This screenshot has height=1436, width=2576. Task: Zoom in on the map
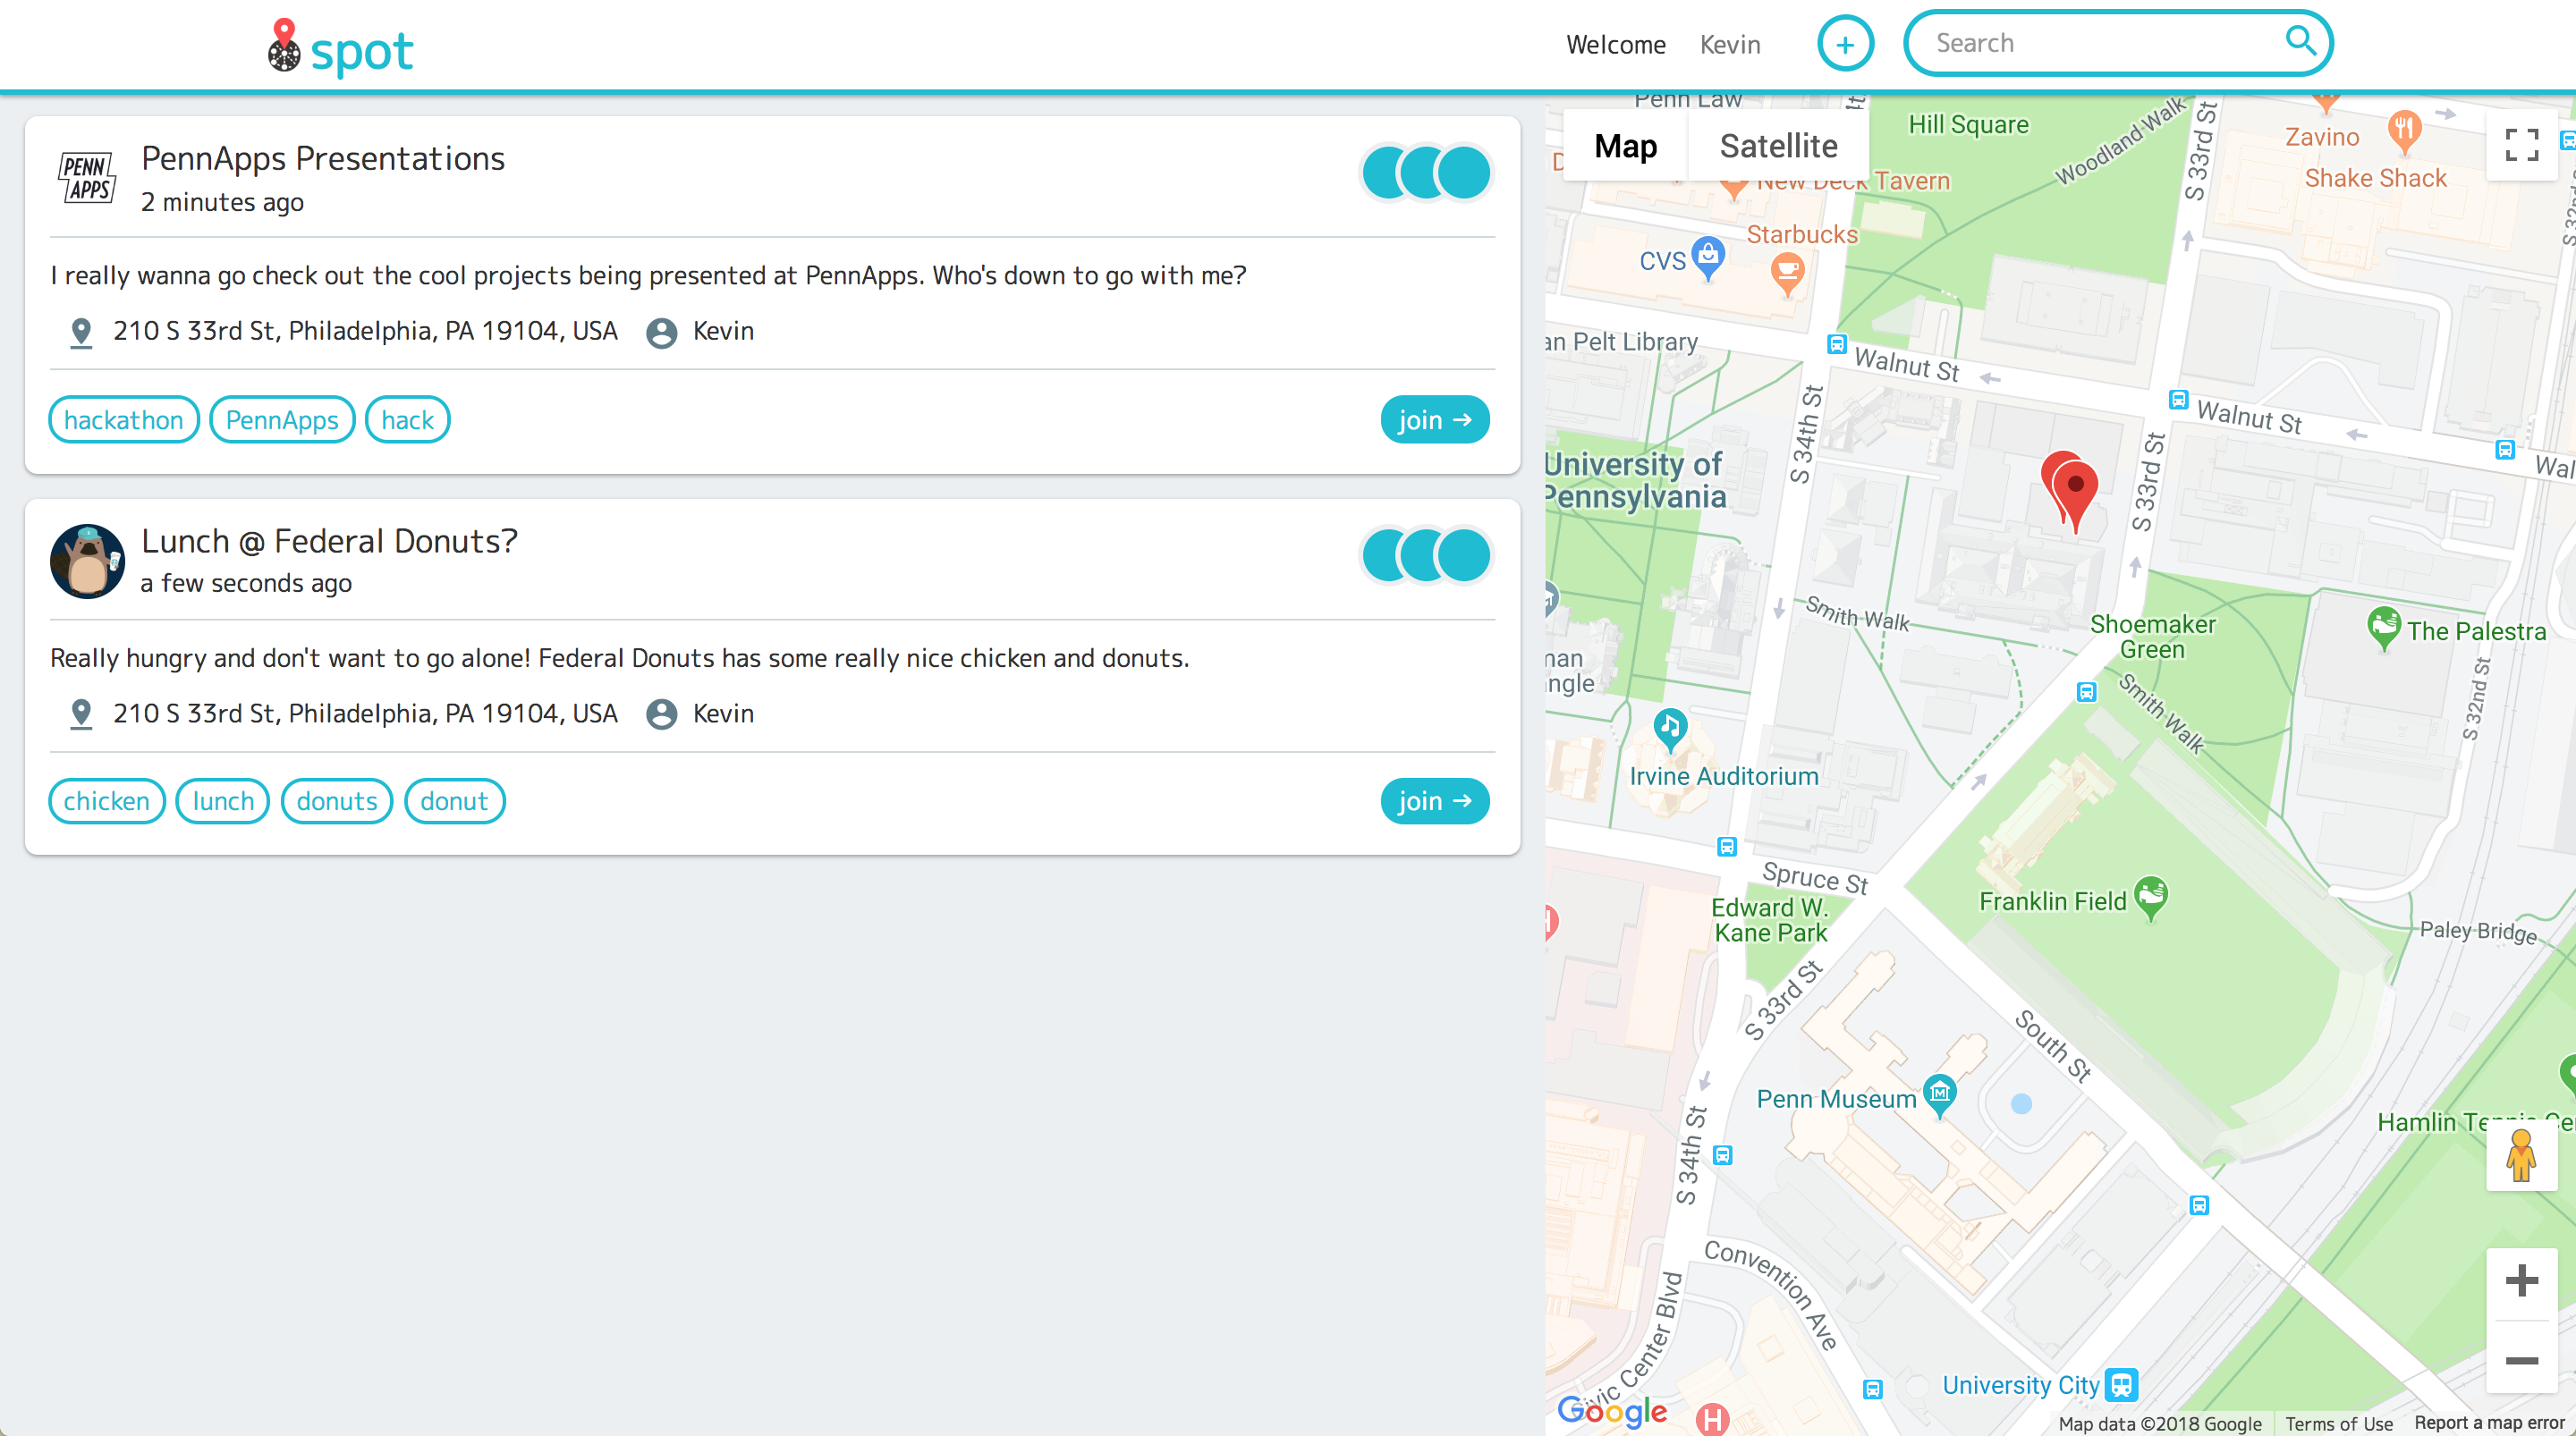(2521, 1281)
